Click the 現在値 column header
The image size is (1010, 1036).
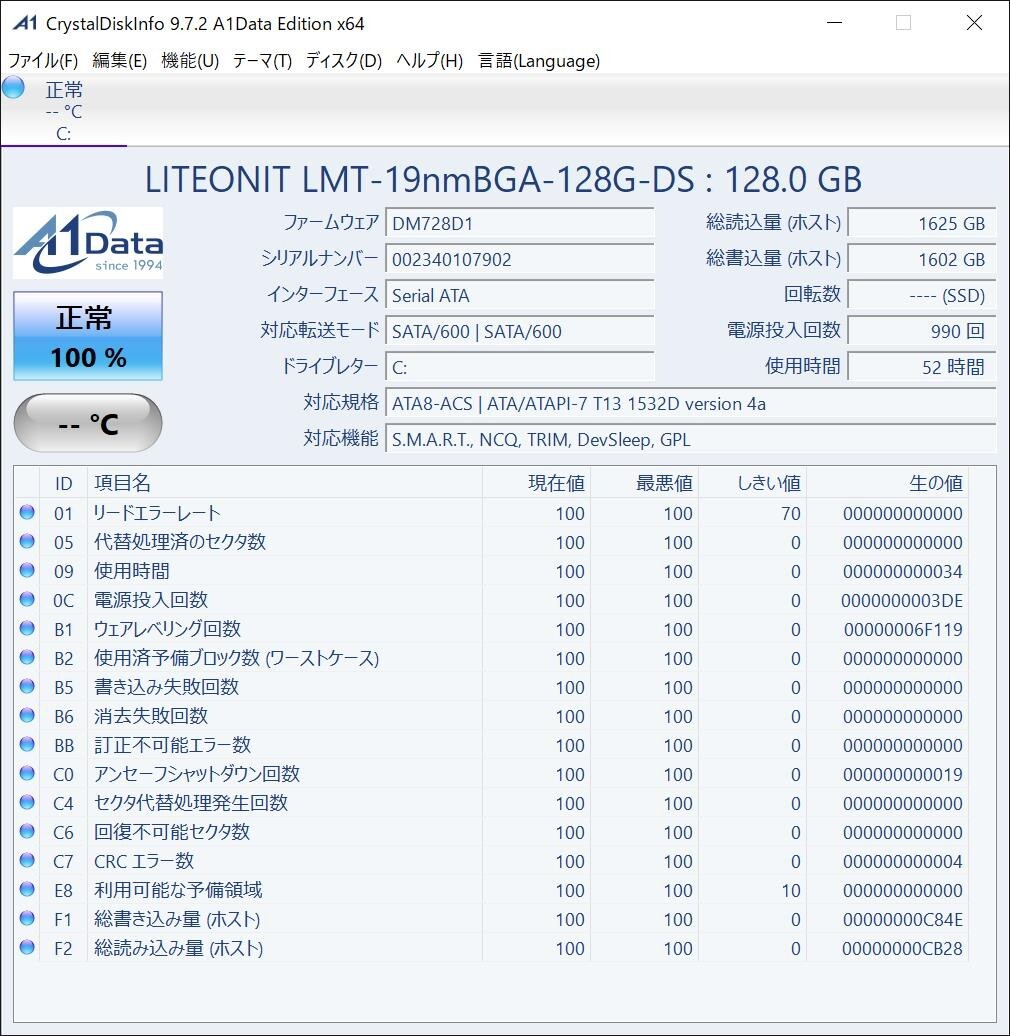(x=536, y=483)
